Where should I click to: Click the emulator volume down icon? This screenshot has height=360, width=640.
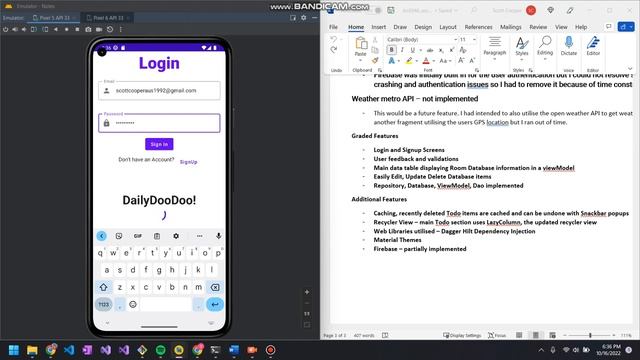(24, 29)
